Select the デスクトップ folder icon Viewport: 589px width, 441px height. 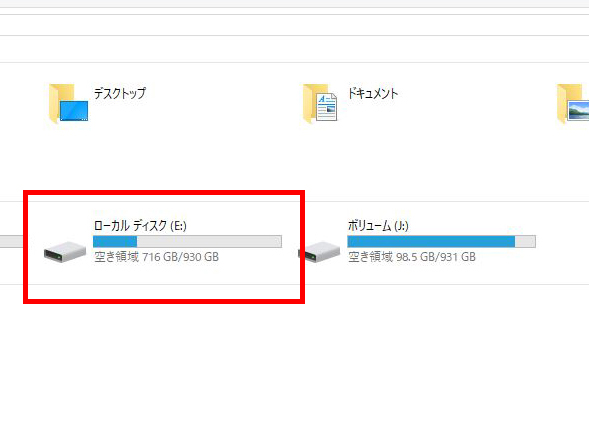(x=68, y=103)
